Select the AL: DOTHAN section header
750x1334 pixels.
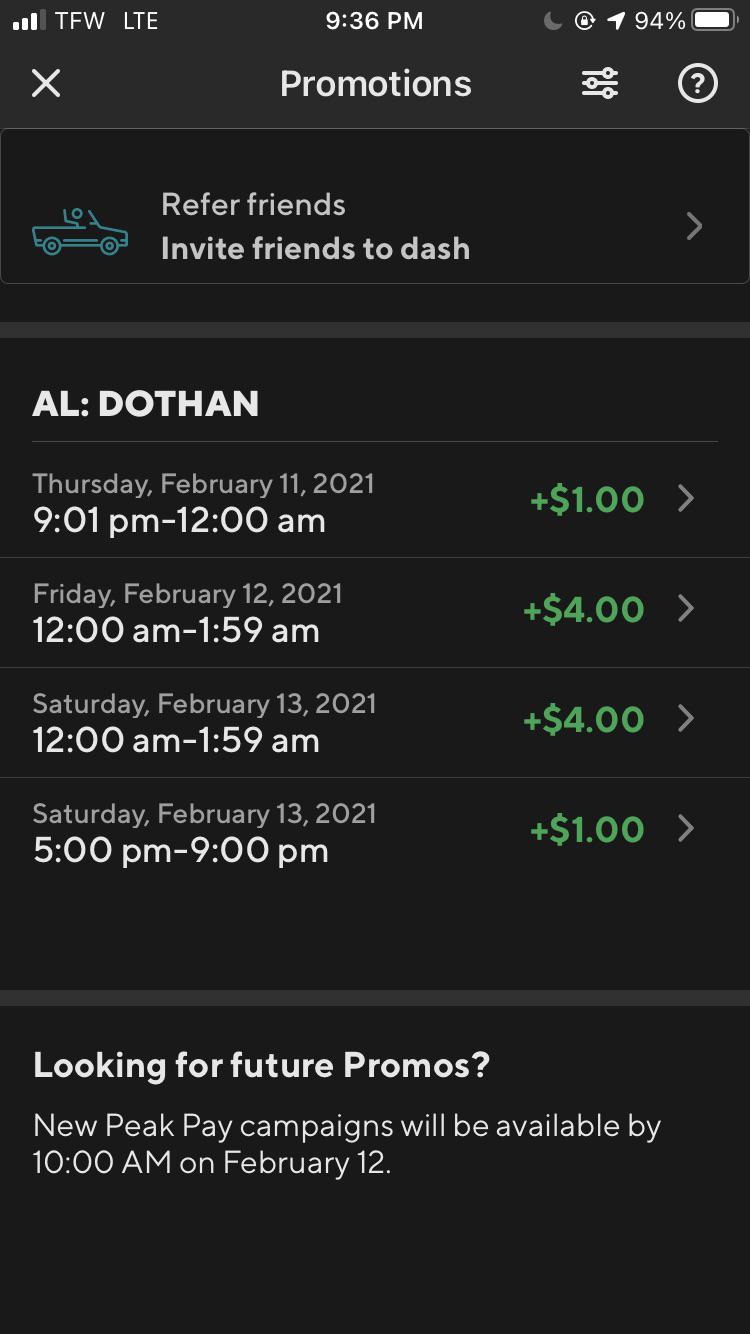pyautogui.click(x=146, y=403)
